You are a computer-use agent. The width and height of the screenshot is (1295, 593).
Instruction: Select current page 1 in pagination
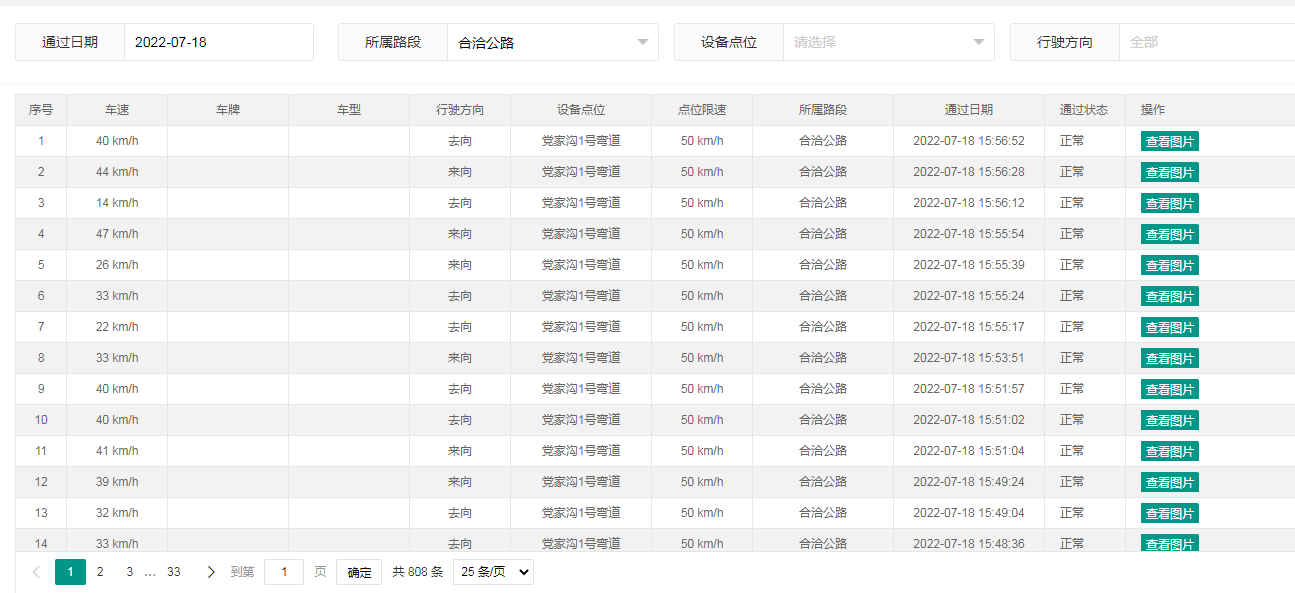tap(70, 572)
